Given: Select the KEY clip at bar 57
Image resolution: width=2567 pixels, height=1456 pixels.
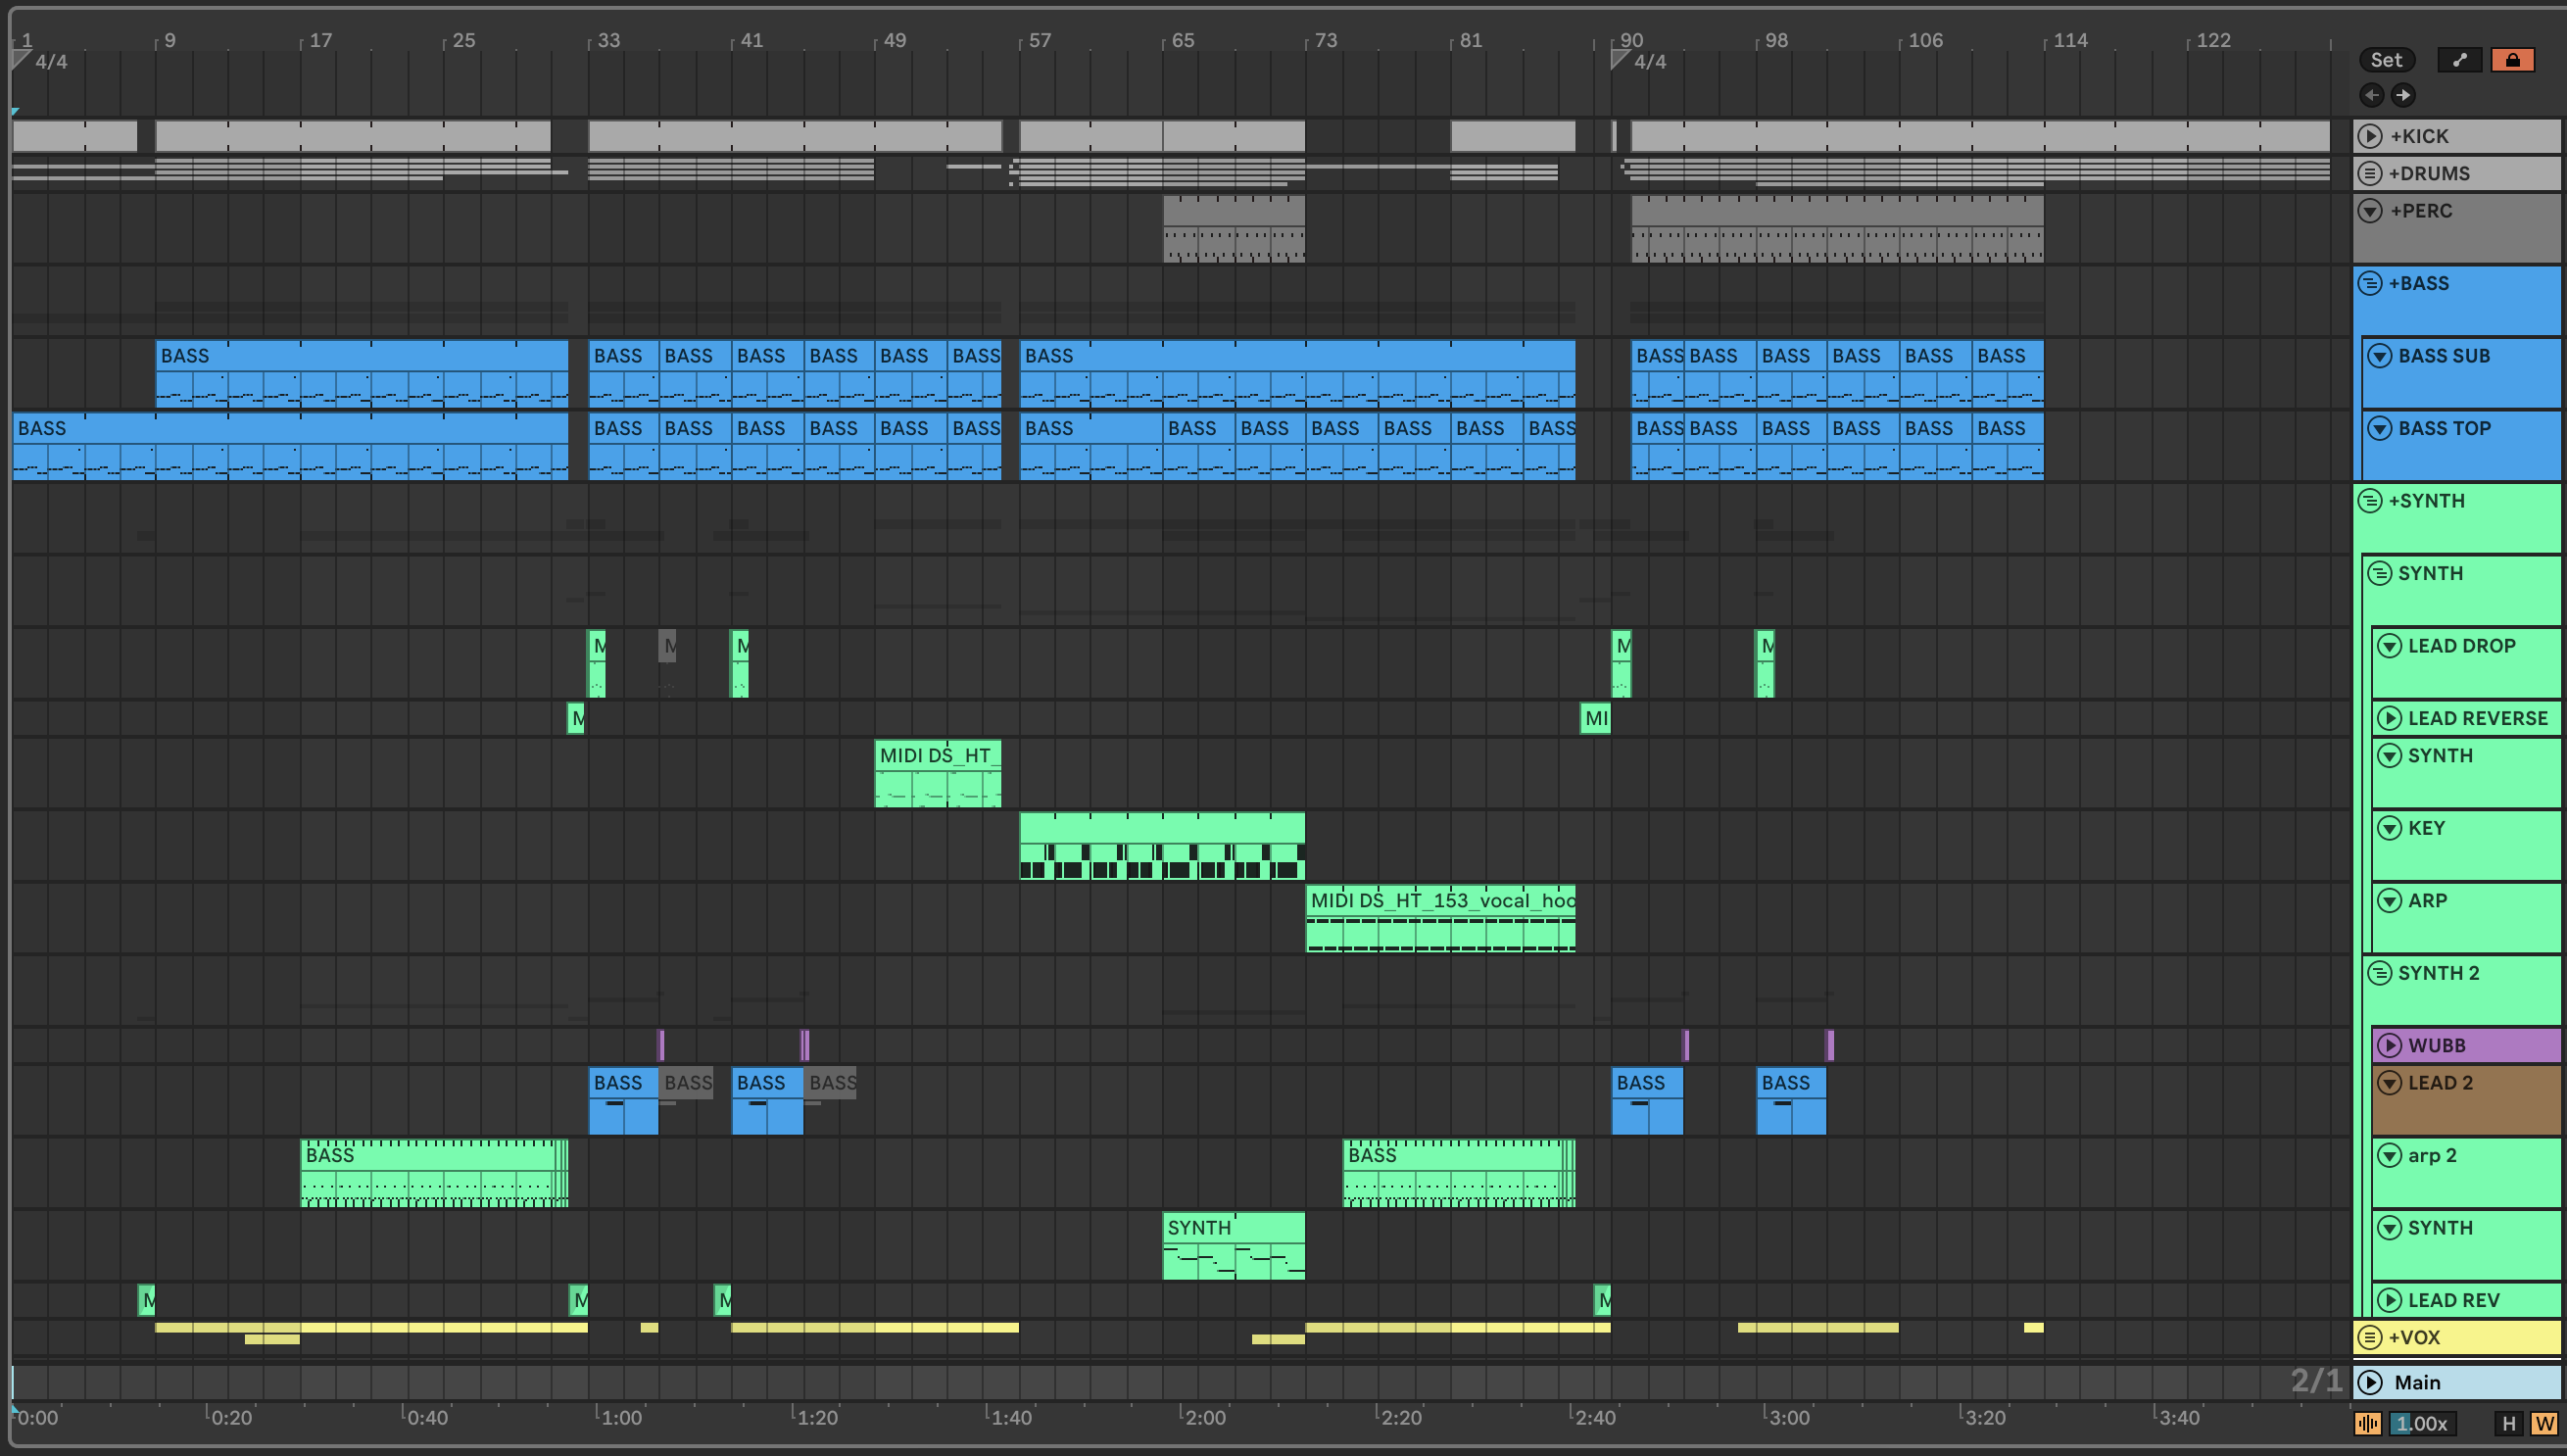Looking at the screenshot, I should coord(1162,847).
